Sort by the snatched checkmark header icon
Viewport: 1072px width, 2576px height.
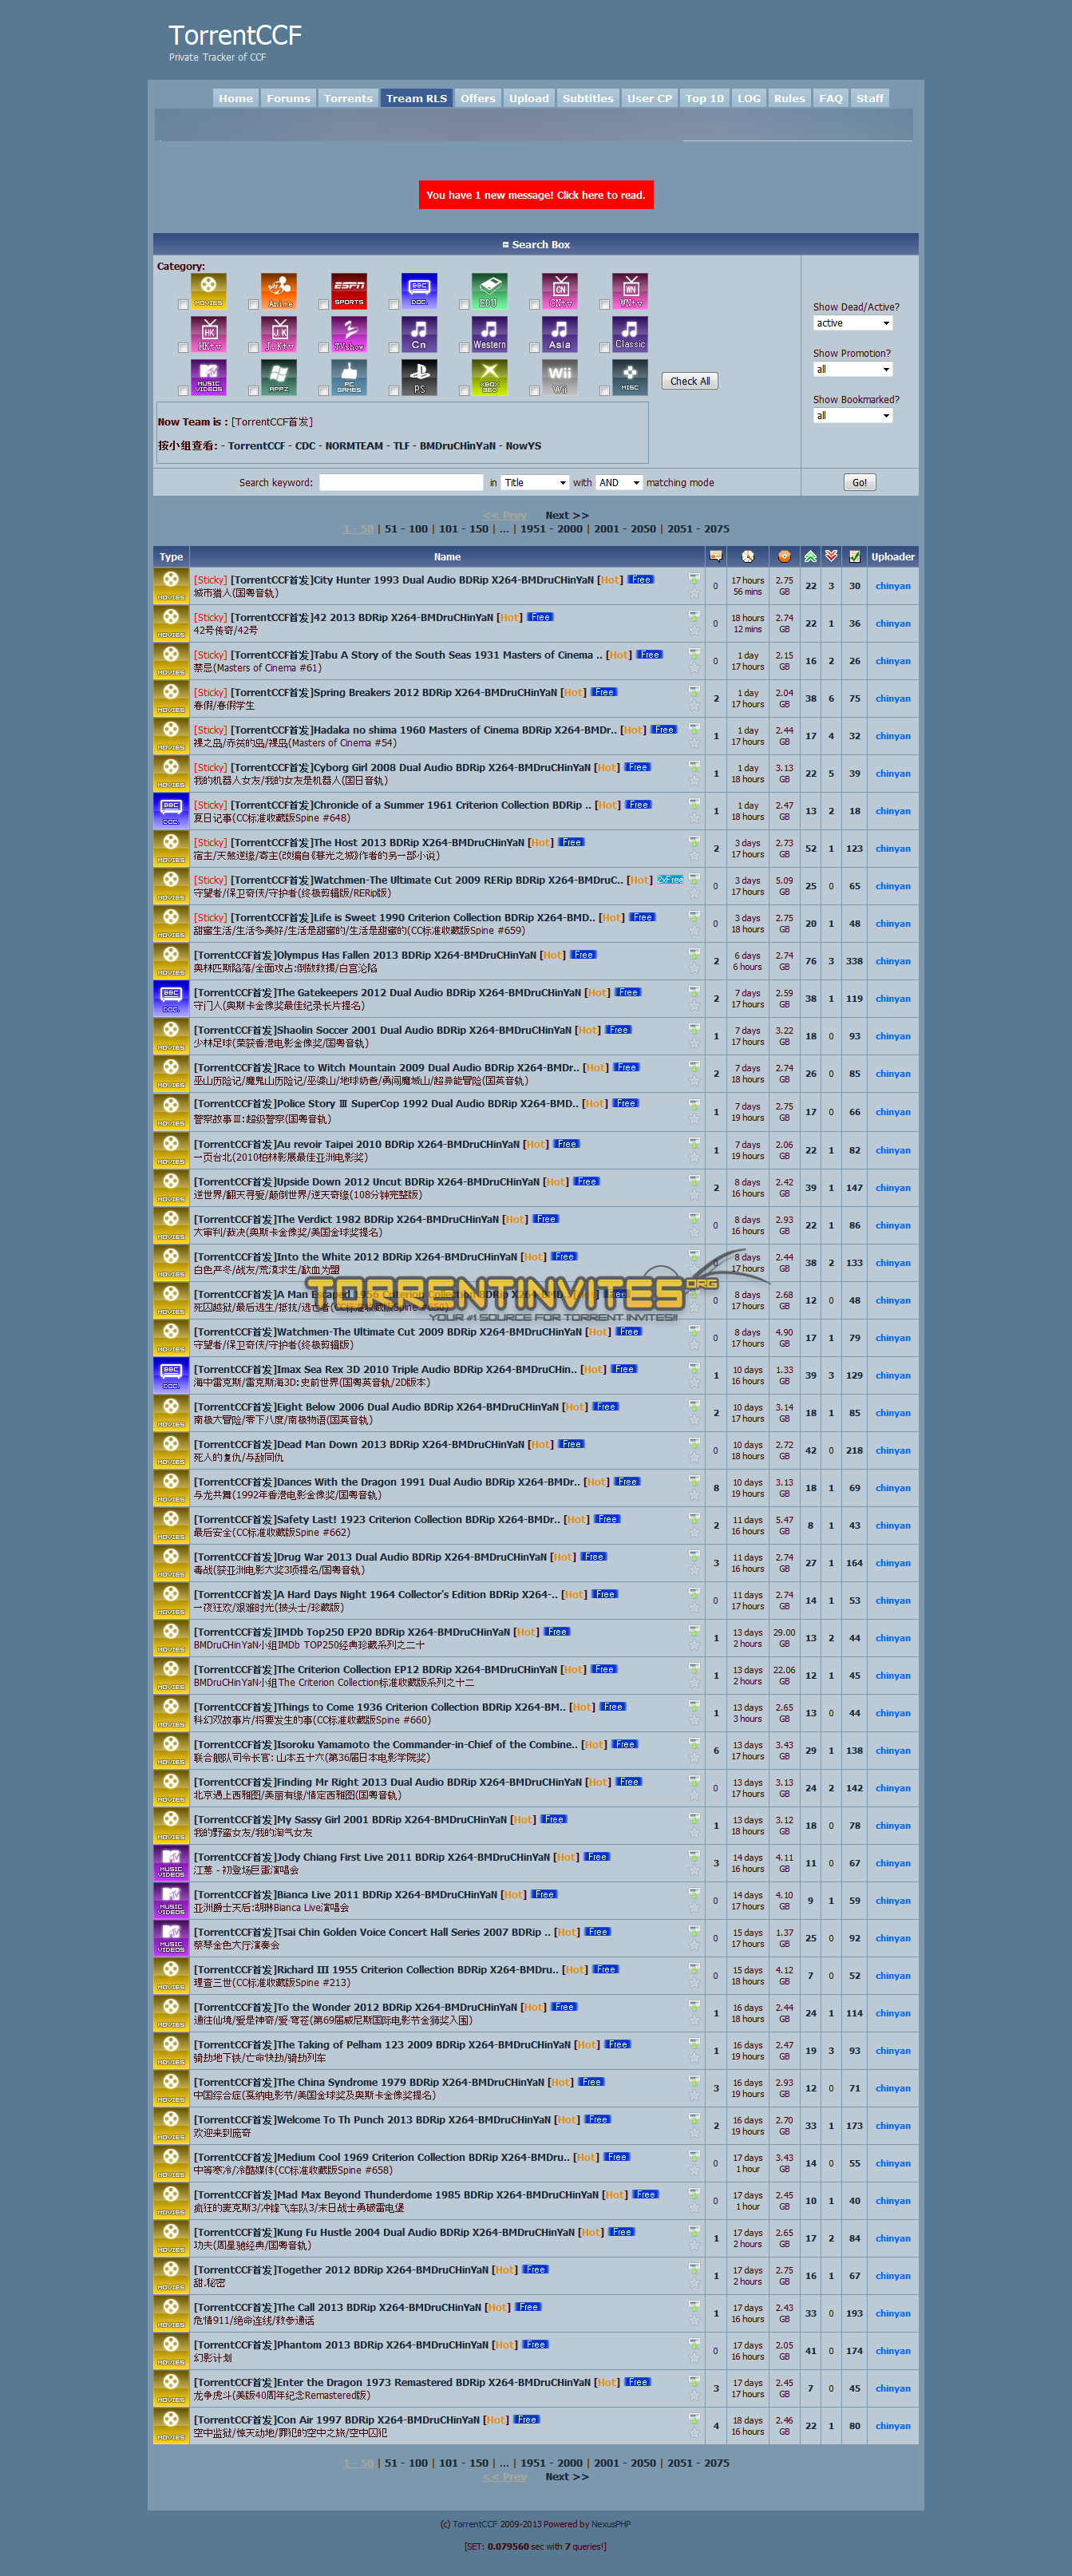(855, 556)
